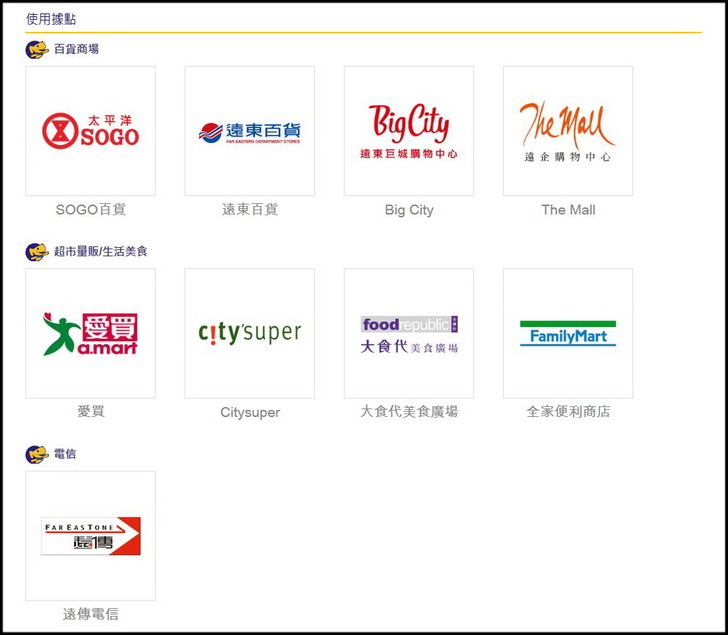Select the city'super logo tile
This screenshot has height=635, width=728.
[250, 333]
